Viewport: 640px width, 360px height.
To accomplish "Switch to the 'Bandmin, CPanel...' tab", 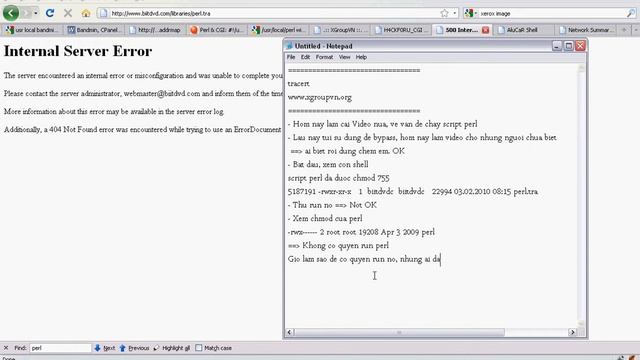I will (94, 30).
